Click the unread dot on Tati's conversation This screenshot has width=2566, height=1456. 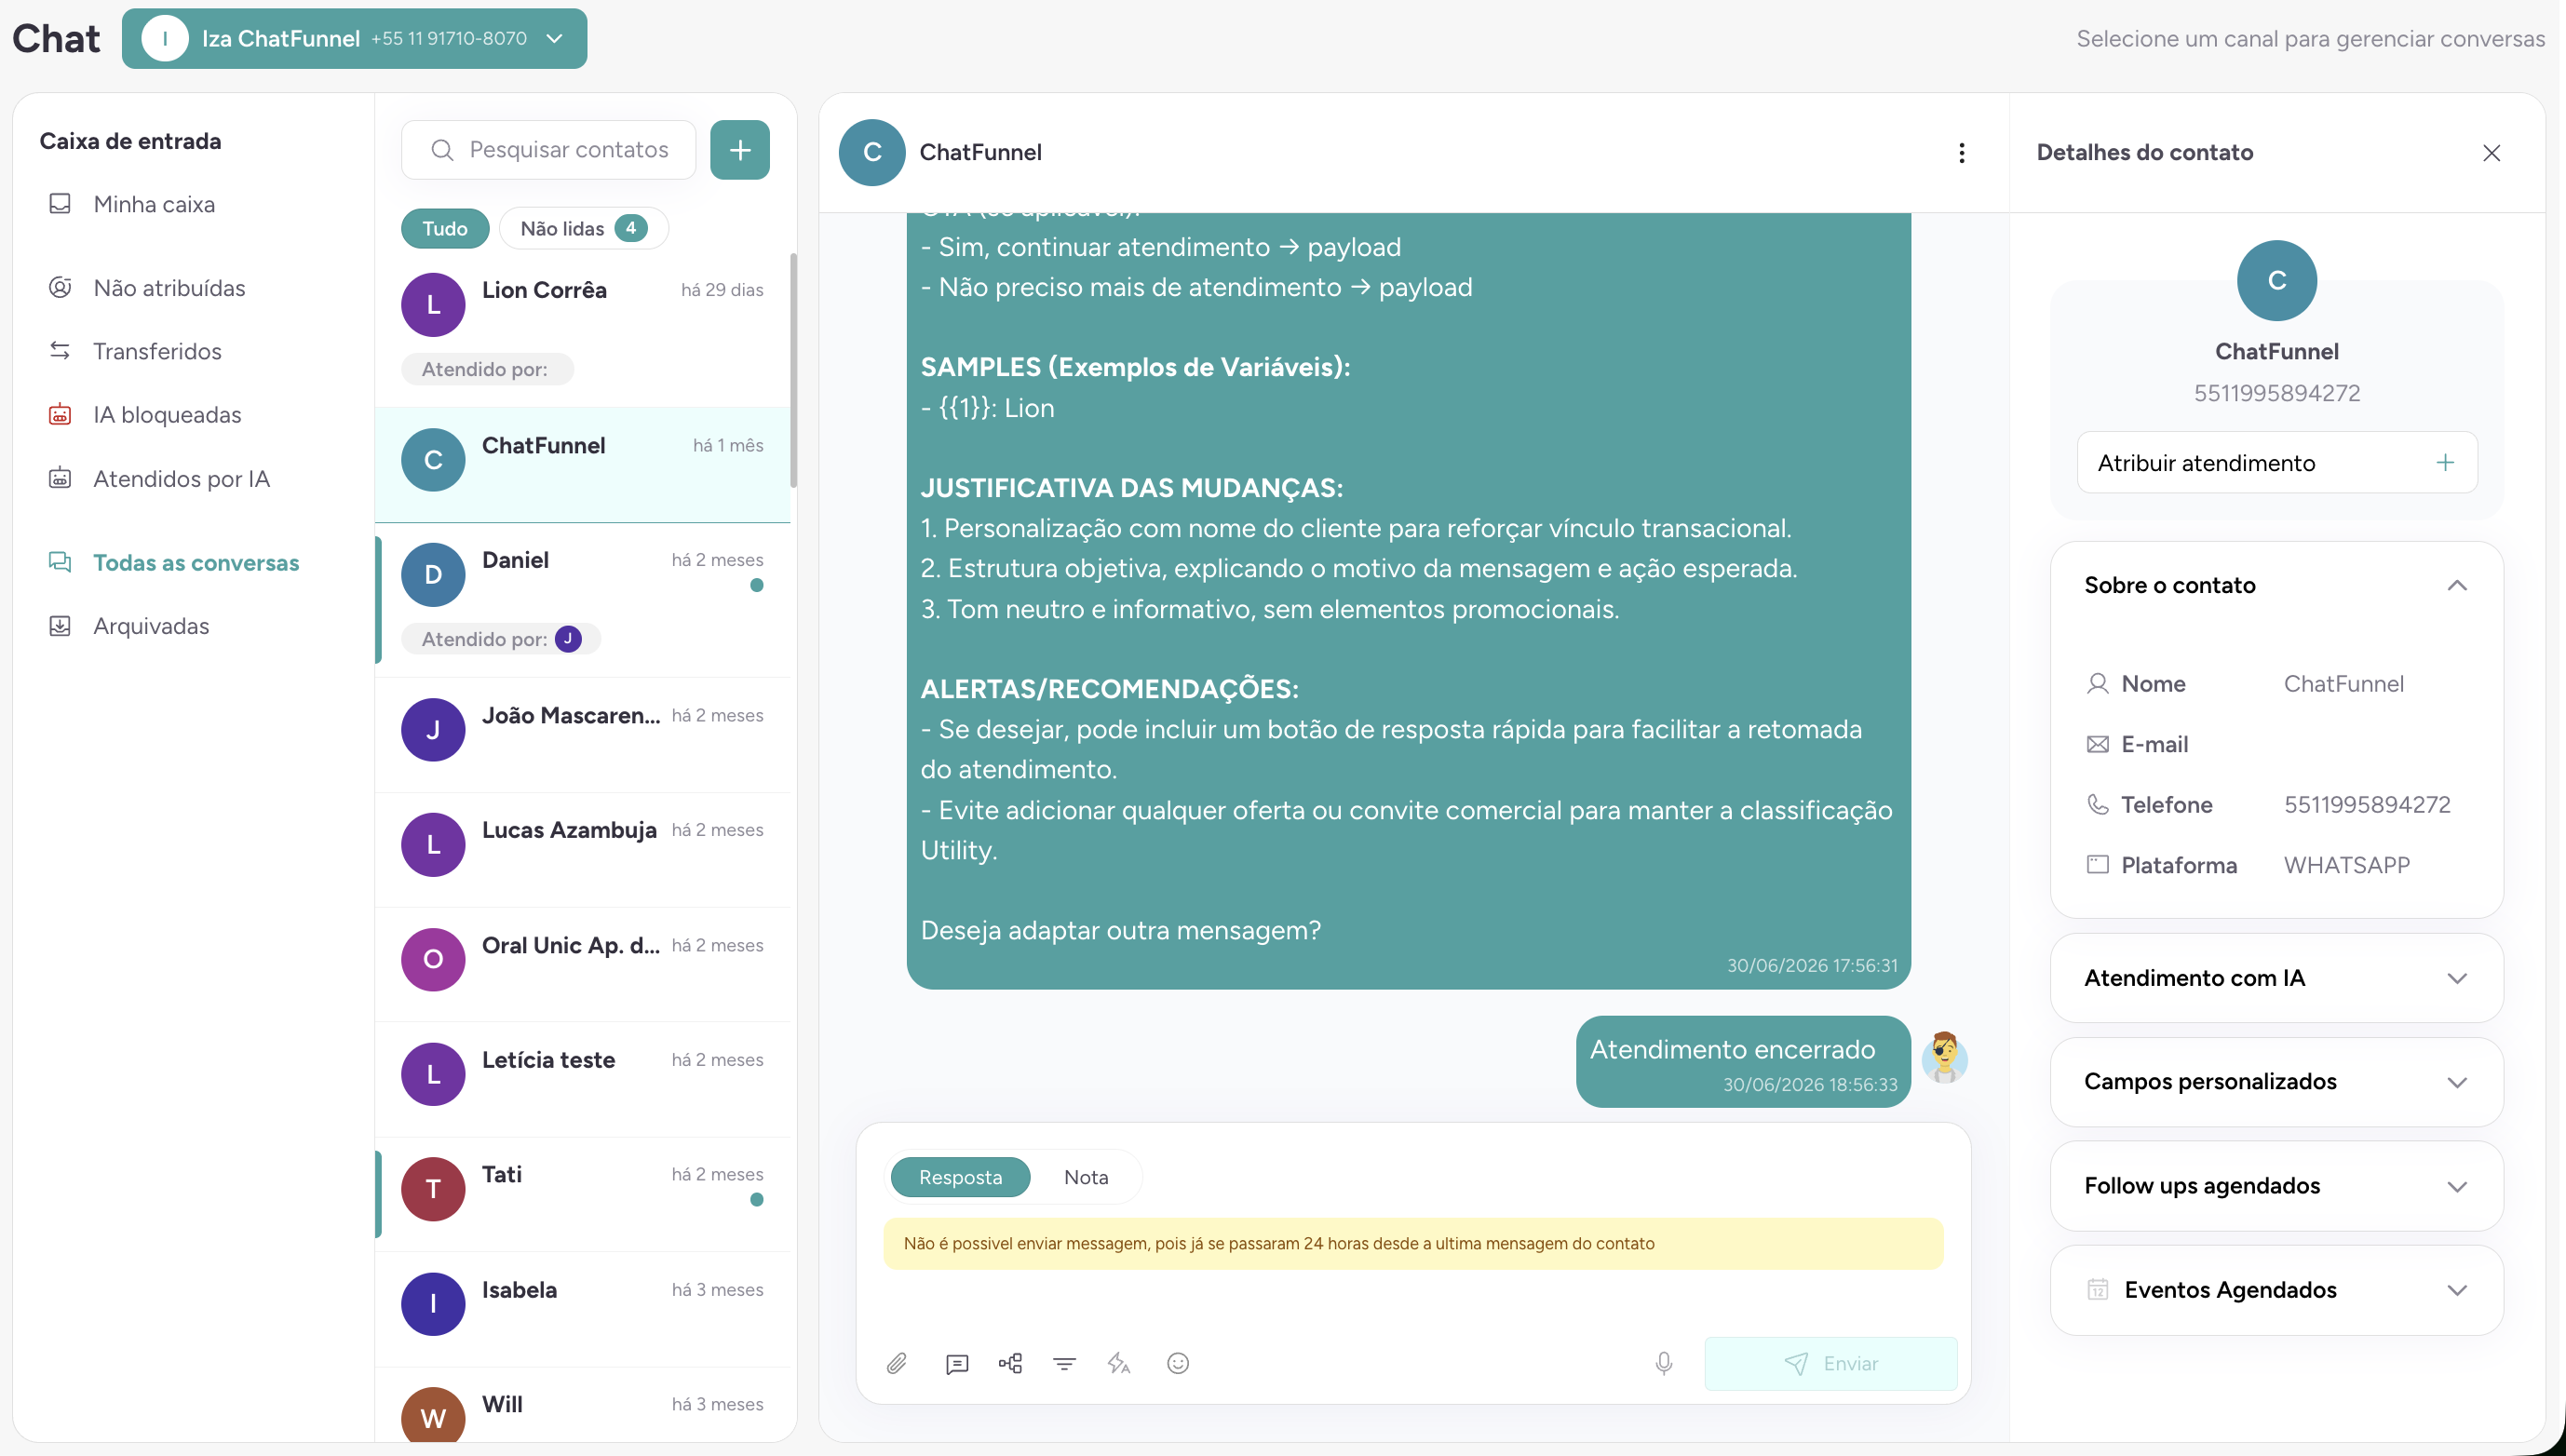(x=757, y=1200)
